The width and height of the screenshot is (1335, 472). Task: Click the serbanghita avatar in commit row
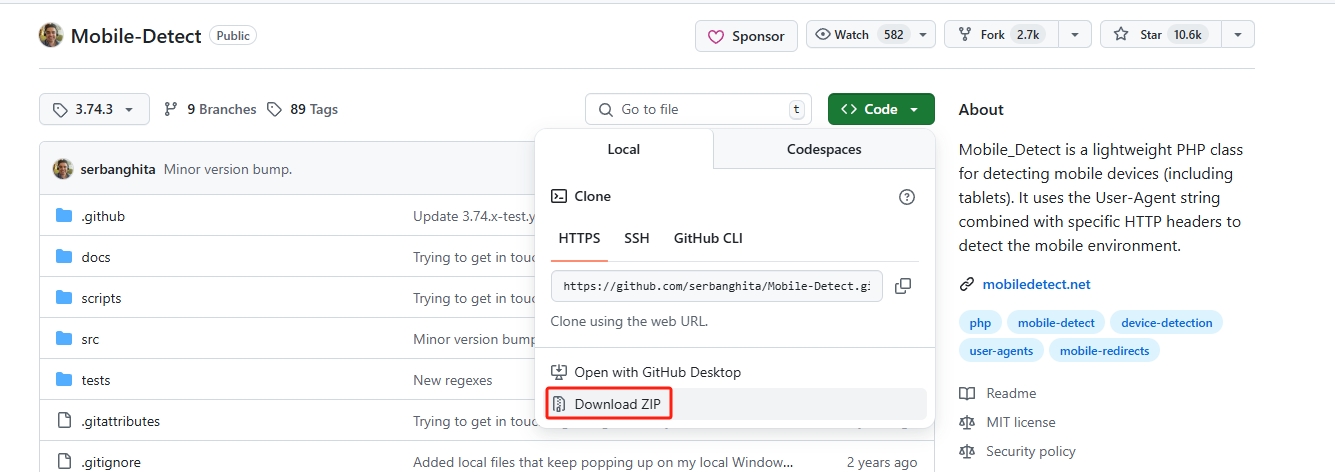point(63,169)
